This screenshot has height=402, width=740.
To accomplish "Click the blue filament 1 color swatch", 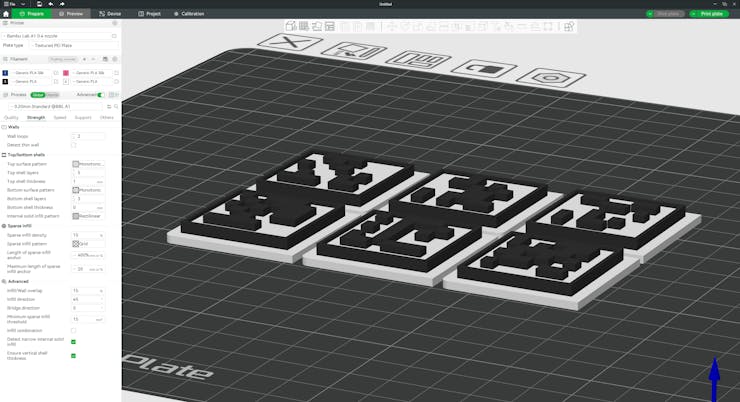I will click(x=5, y=73).
